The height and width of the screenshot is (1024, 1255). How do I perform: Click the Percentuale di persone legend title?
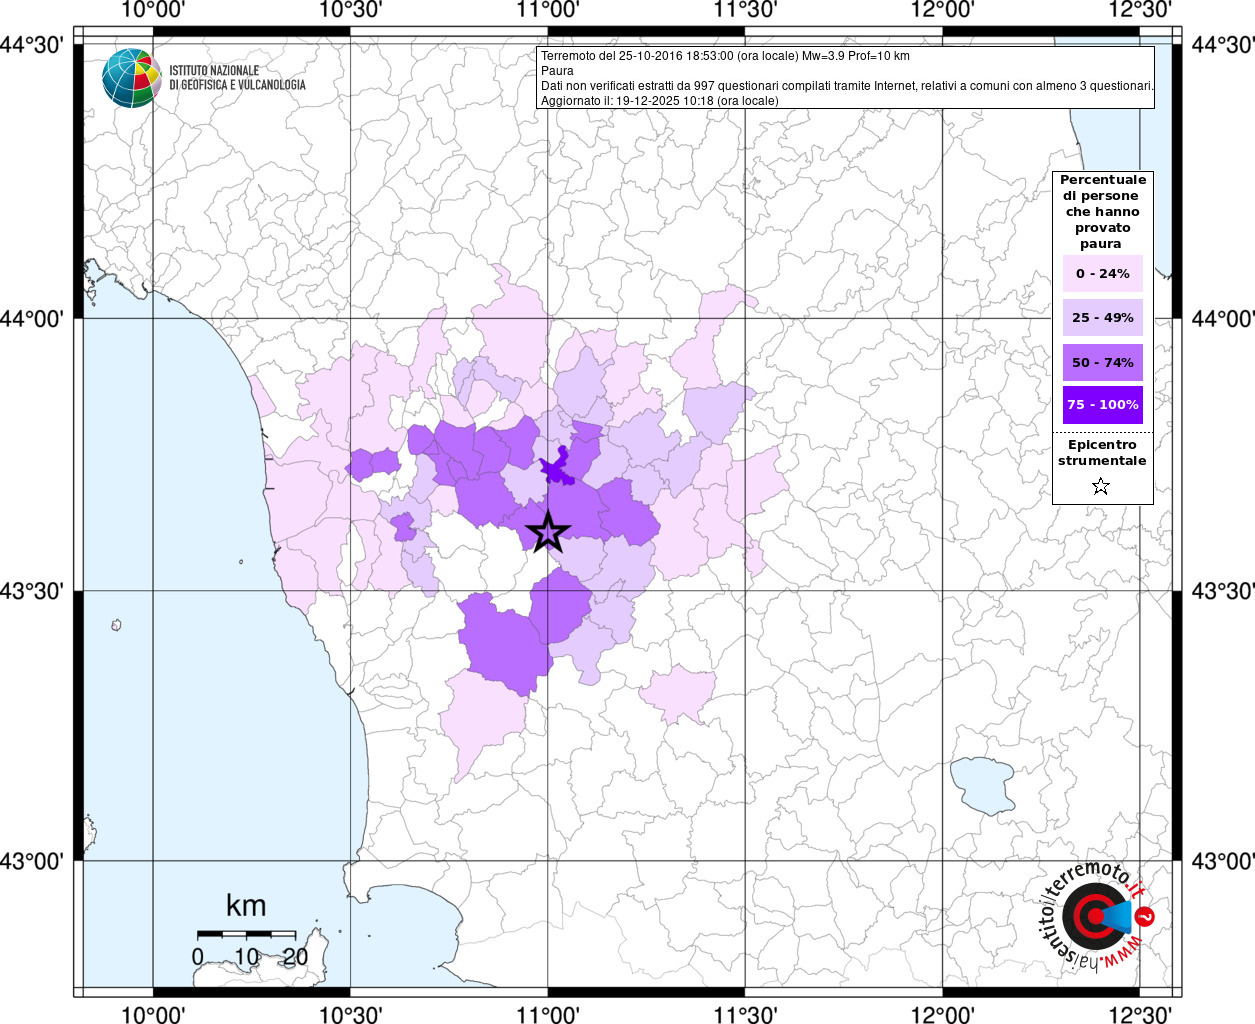tap(1102, 211)
